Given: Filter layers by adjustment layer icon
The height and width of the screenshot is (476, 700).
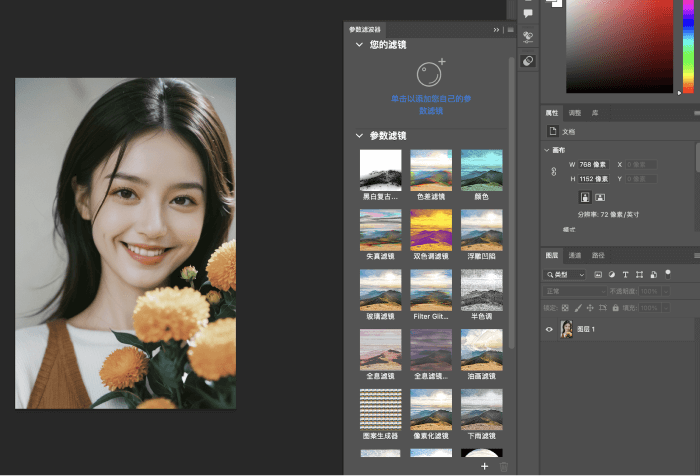Looking at the screenshot, I should point(612,275).
